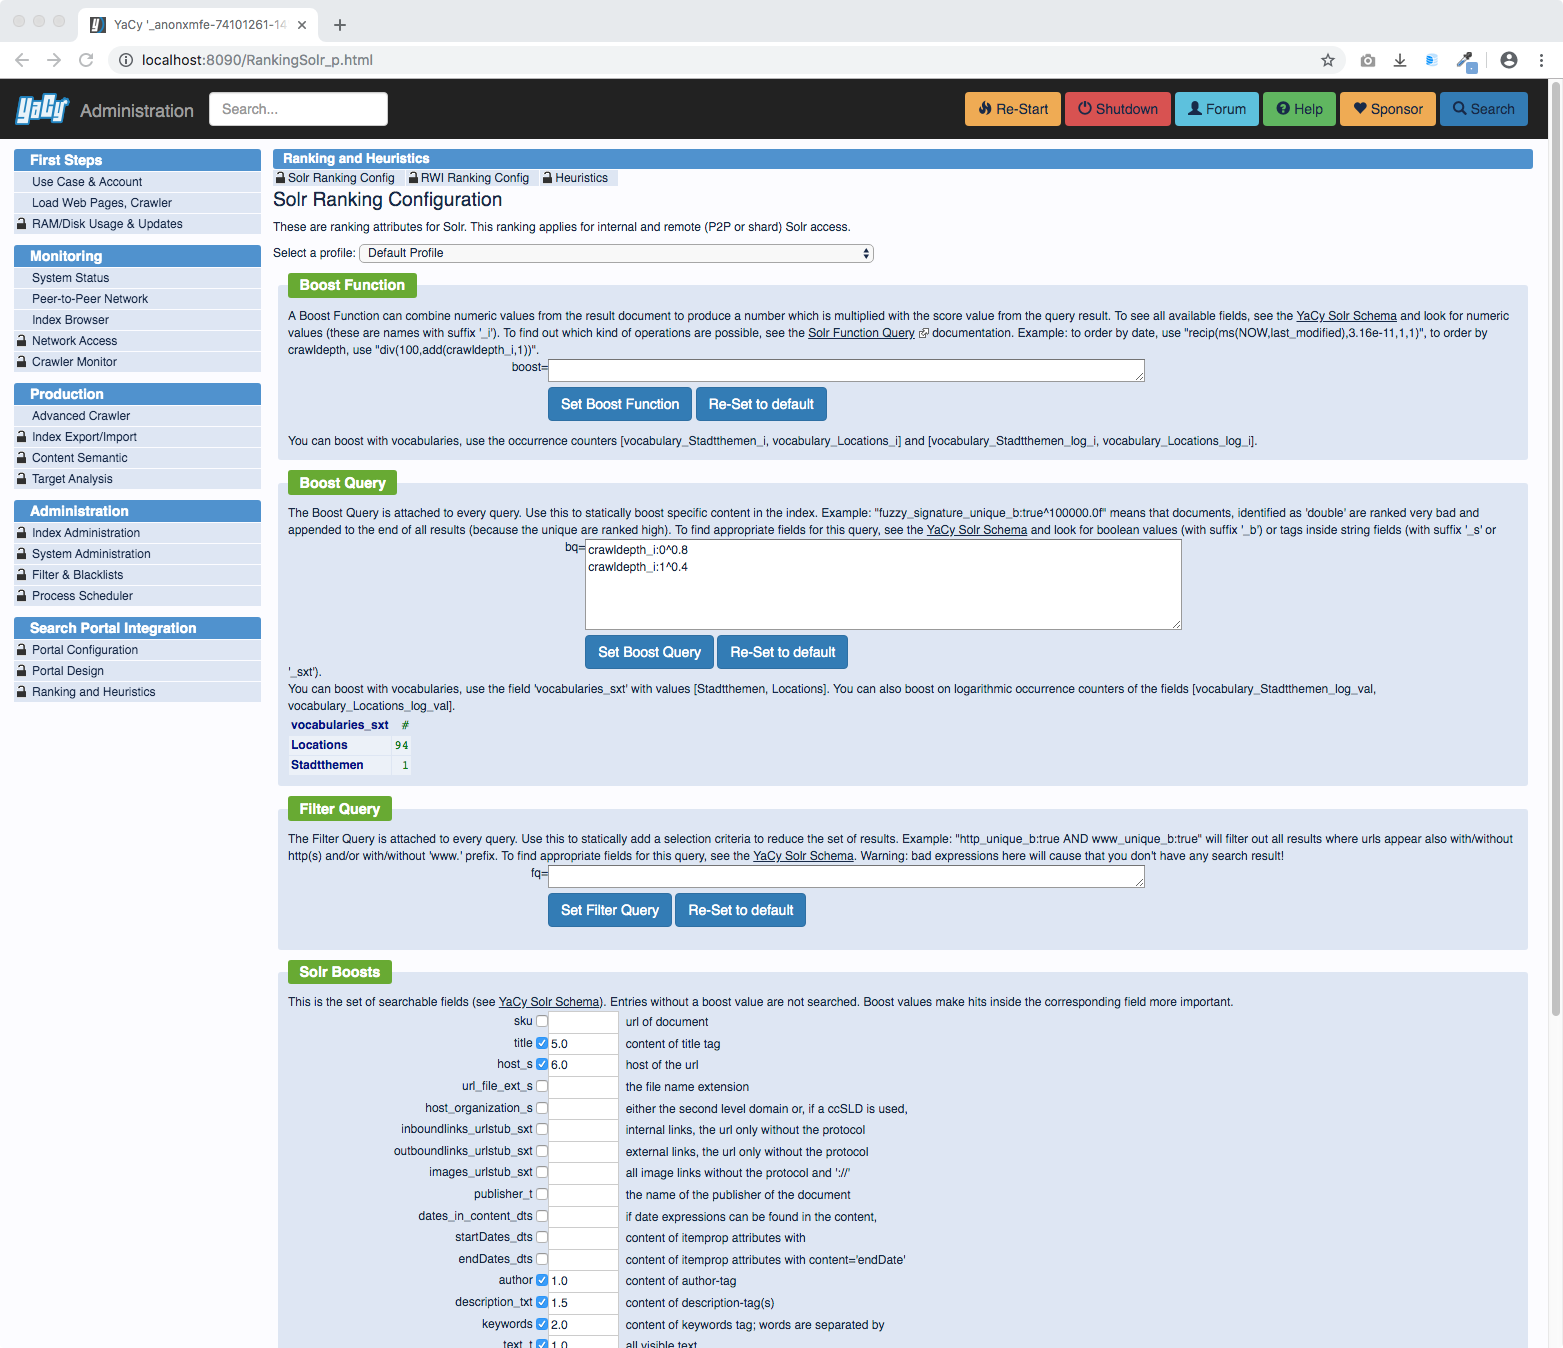Screen dimensions: 1563x1348
Task: Reset the Filter Query to default
Action: tap(740, 910)
